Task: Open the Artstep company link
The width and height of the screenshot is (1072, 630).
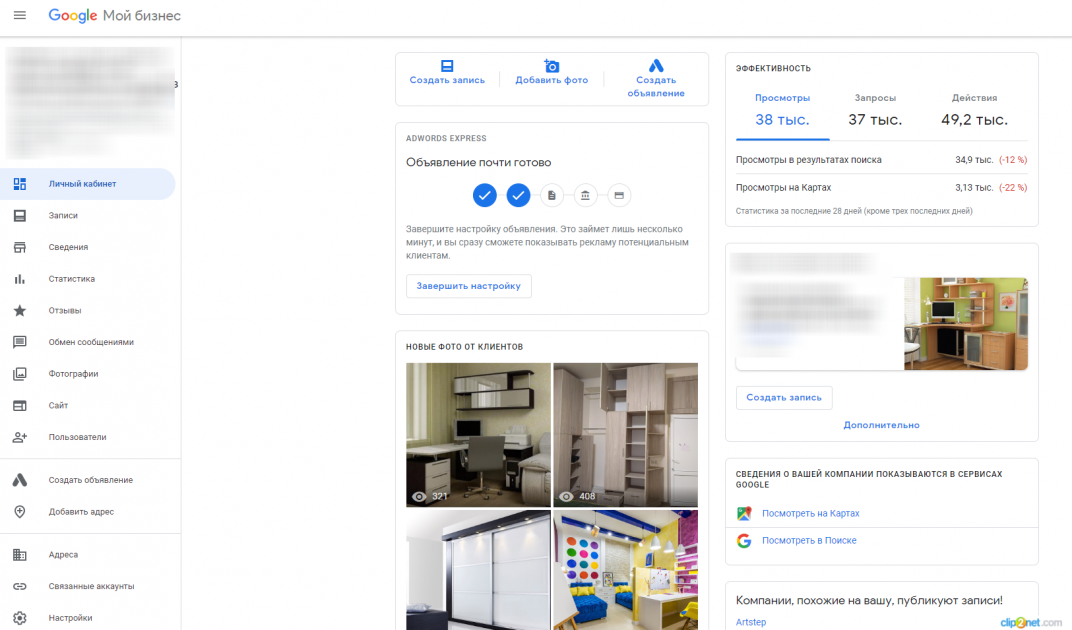Action: tap(751, 622)
